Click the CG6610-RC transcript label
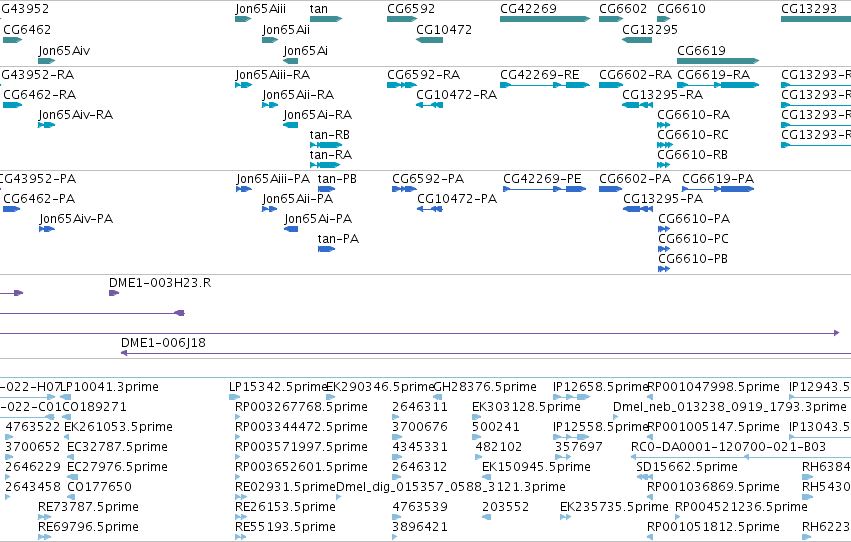Image resolution: width=851 pixels, height=542 pixels. [693, 135]
